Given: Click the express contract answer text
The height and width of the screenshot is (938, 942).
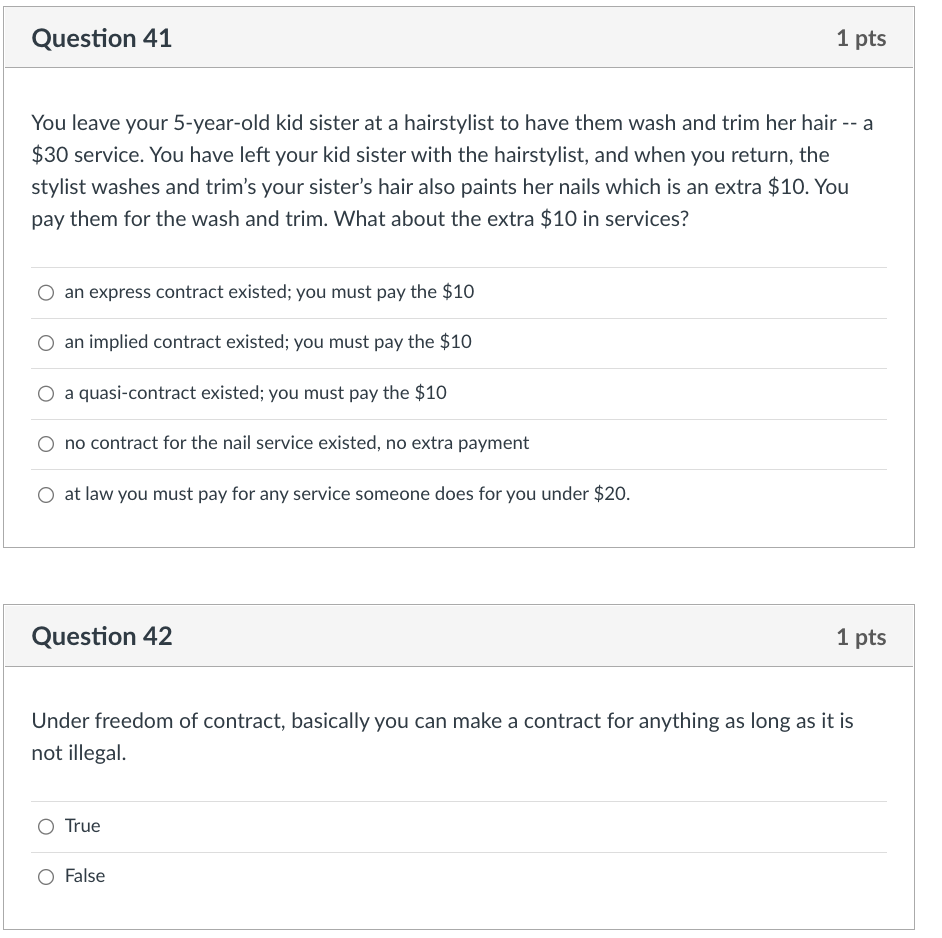Looking at the screenshot, I should tap(268, 292).
